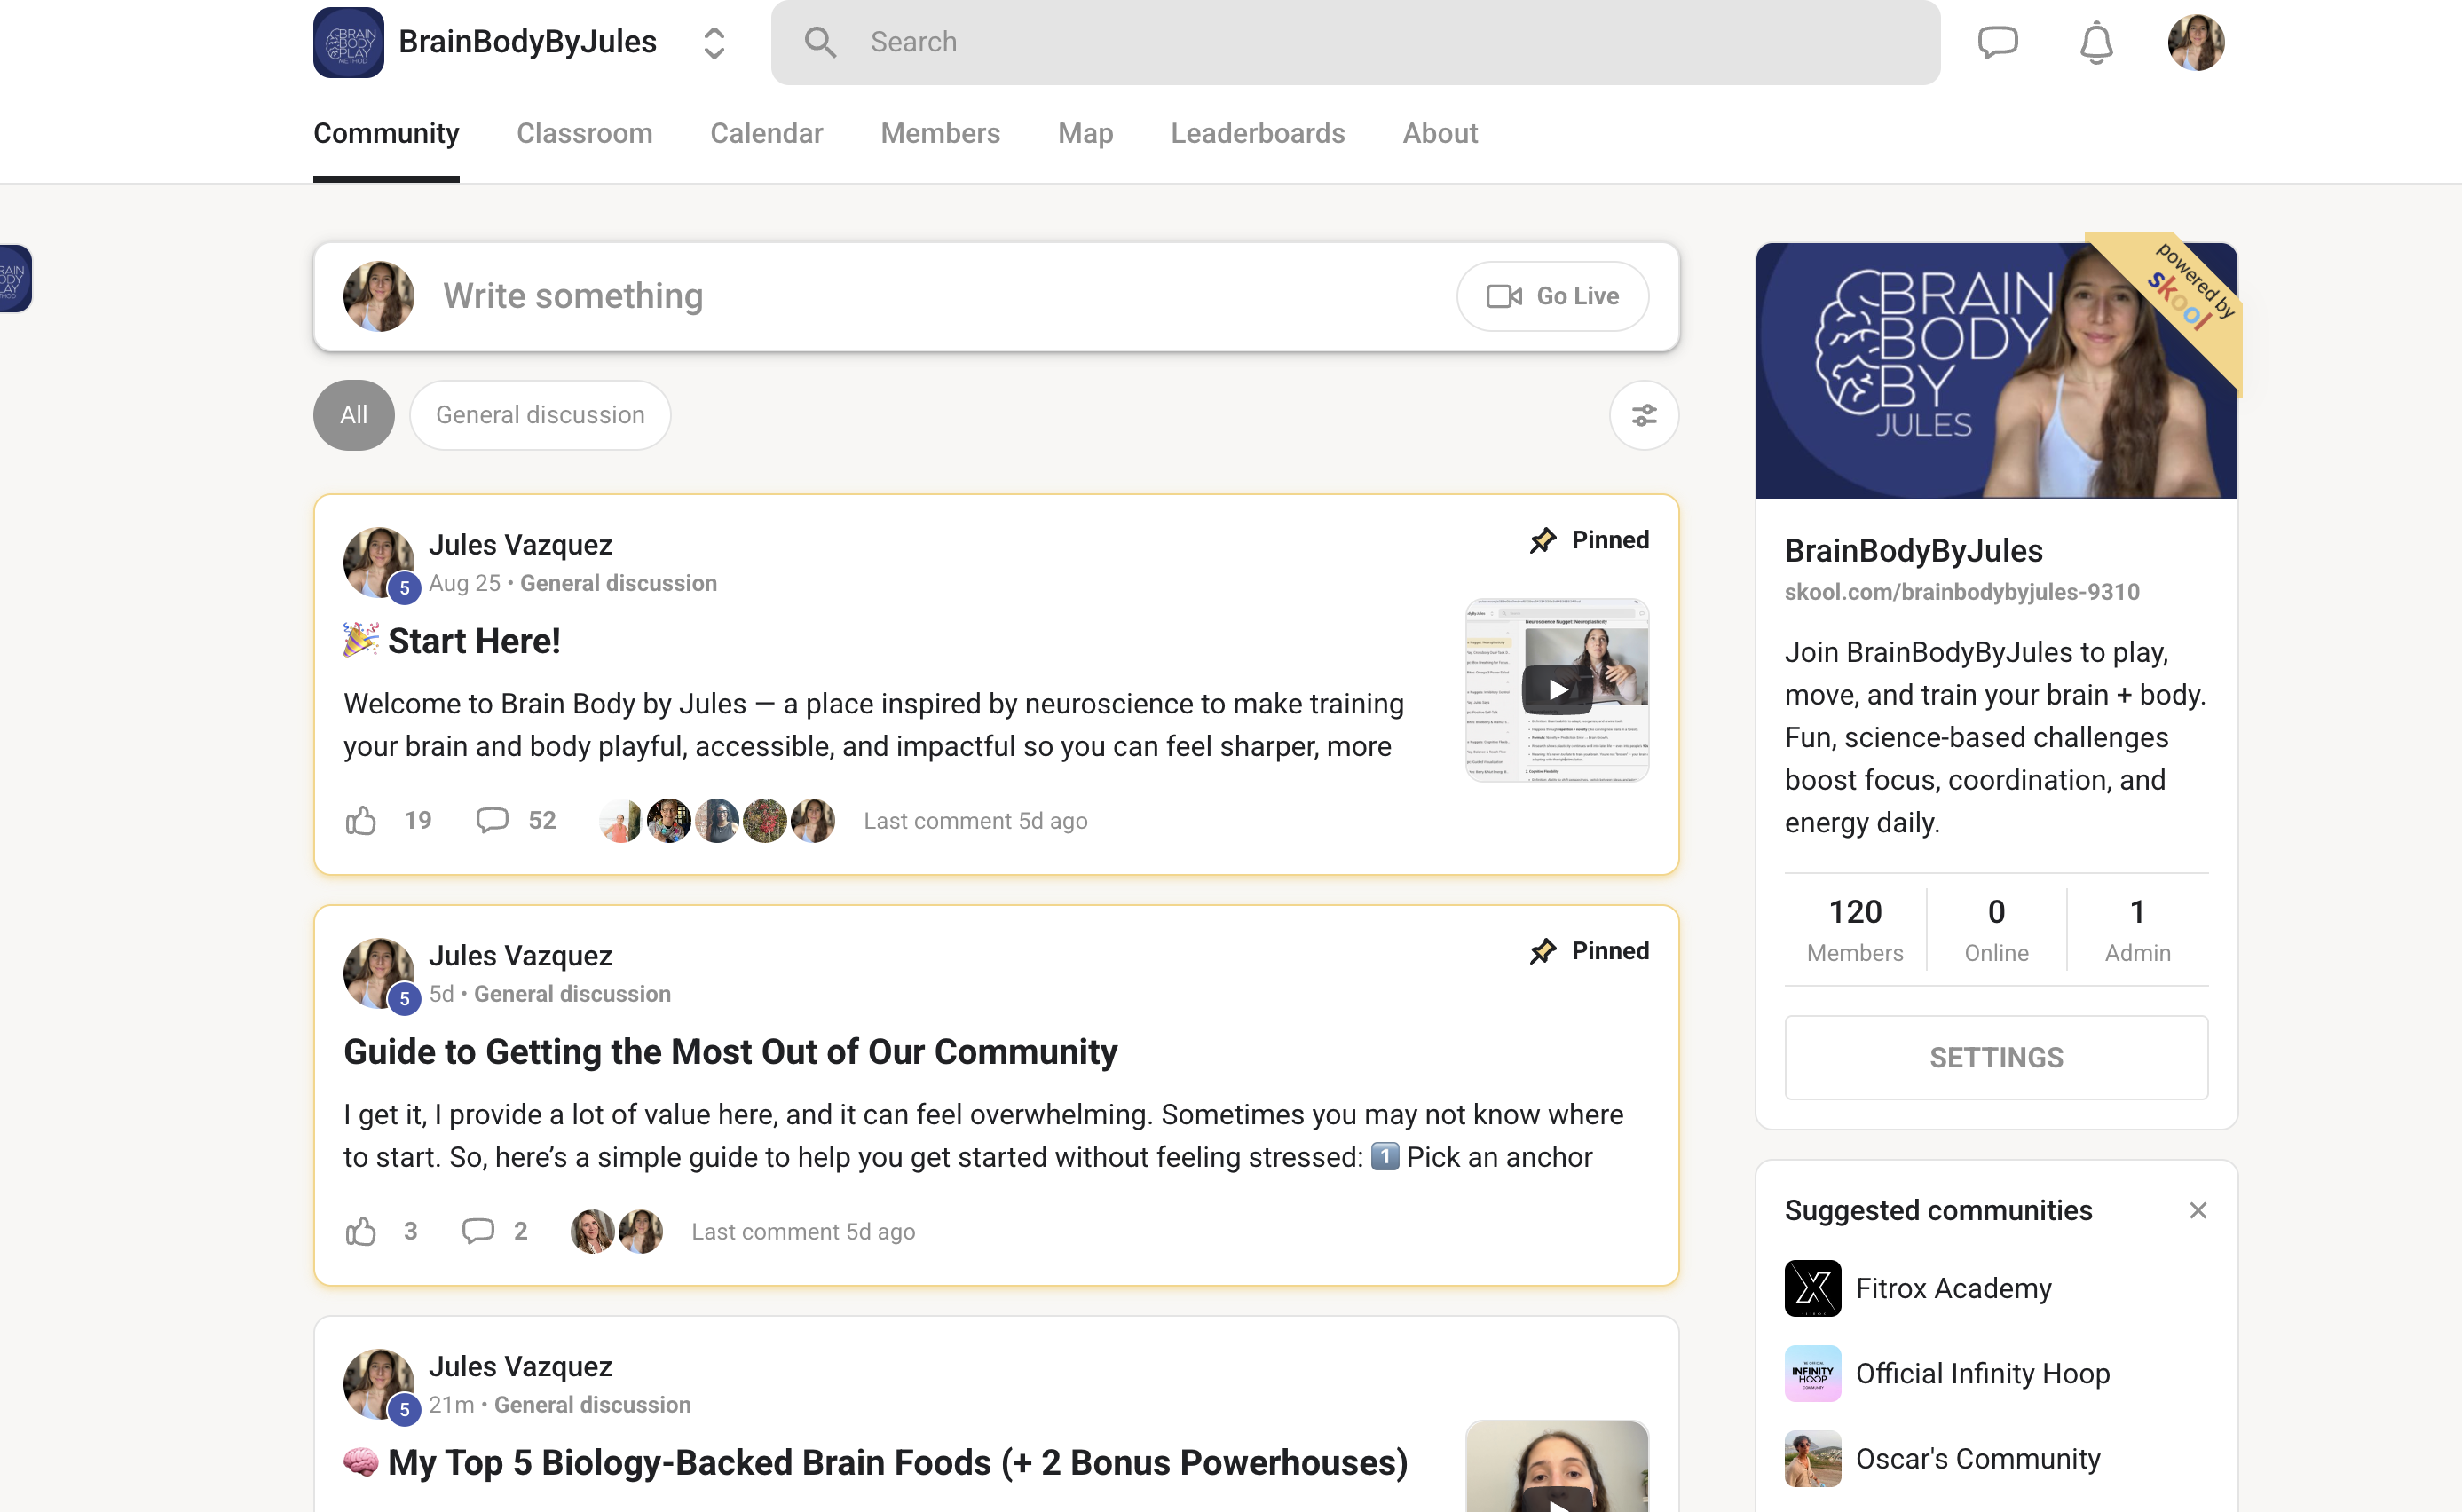Expand the community switcher chevrons
The height and width of the screenshot is (1512, 2462).
point(714,42)
